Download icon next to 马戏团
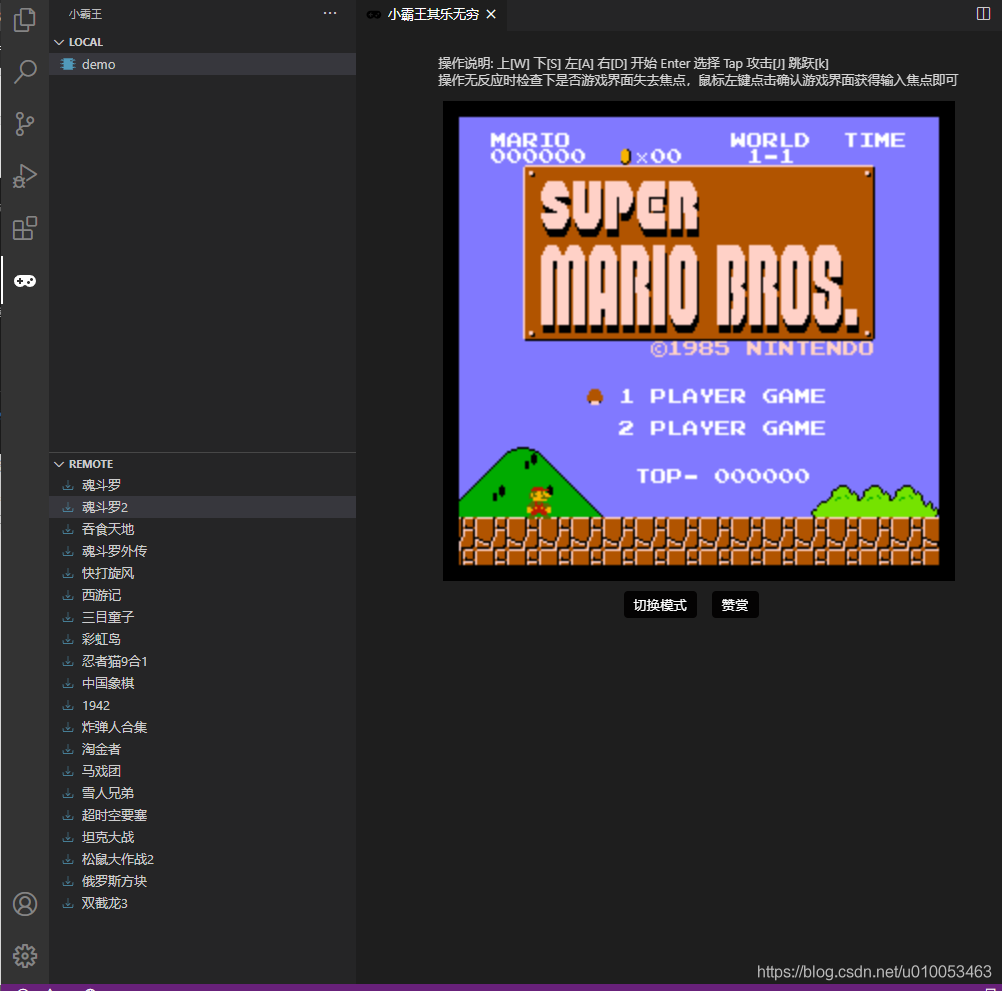 tap(68, 772)
